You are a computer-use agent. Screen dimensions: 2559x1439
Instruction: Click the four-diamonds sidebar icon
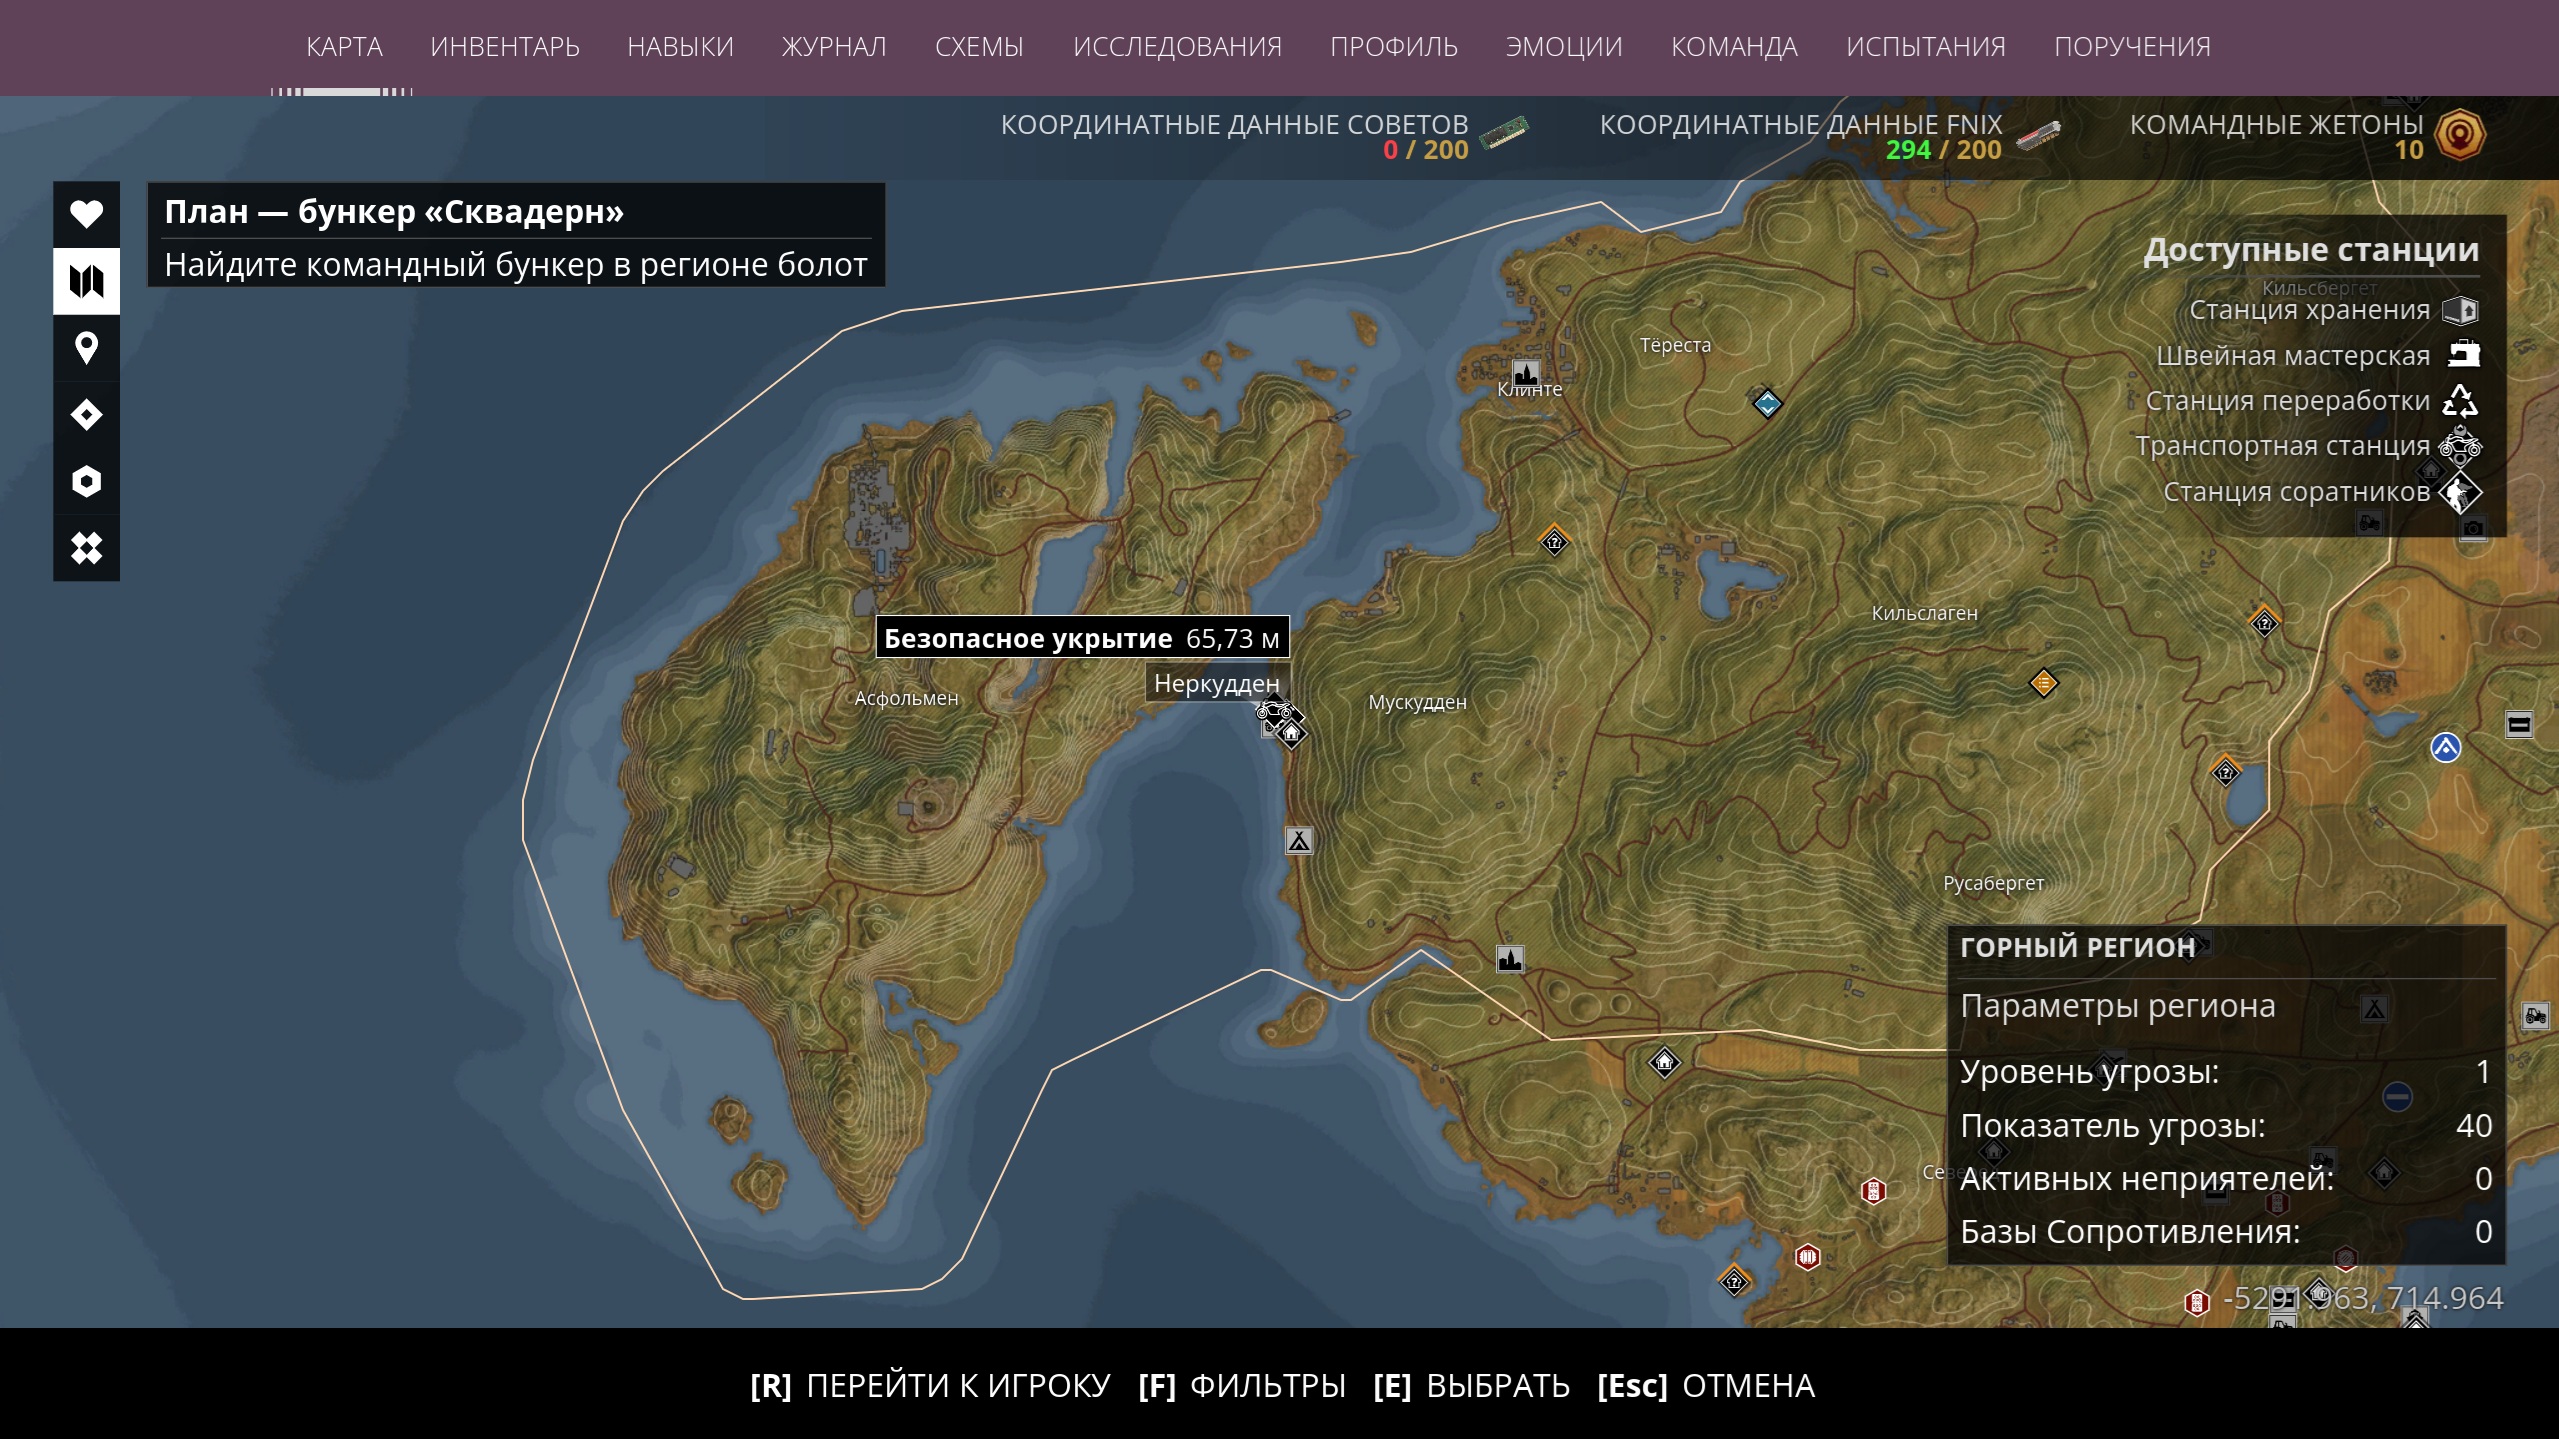click(86, 548)
